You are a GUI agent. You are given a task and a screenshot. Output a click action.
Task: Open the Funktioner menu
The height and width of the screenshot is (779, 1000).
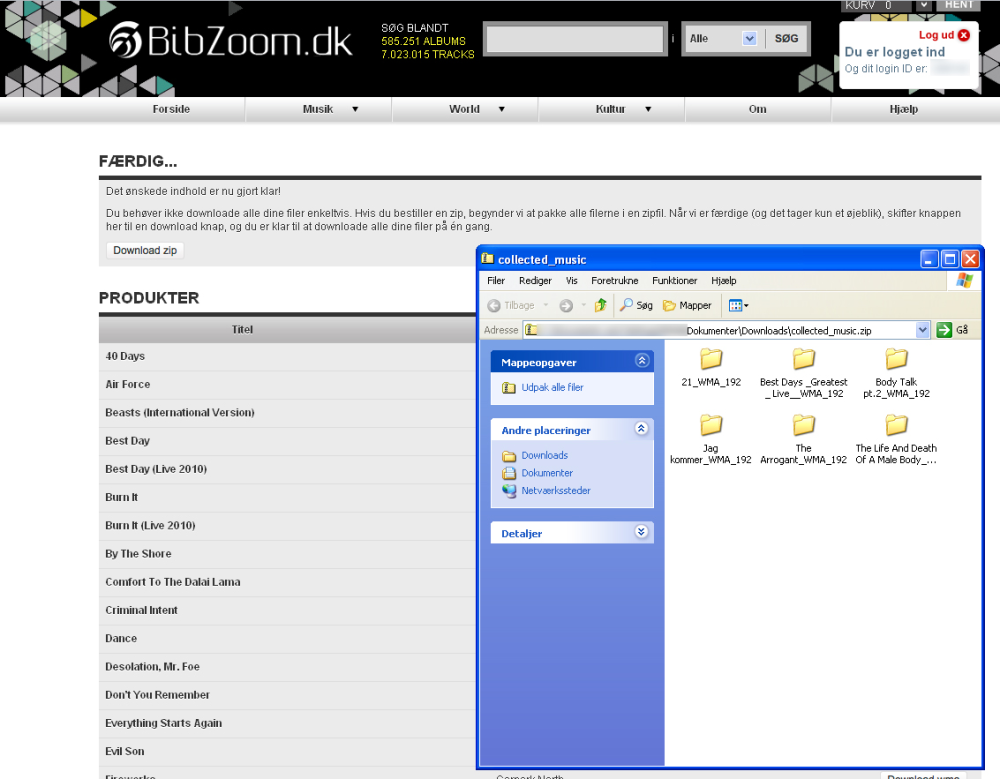click(674, 281)
